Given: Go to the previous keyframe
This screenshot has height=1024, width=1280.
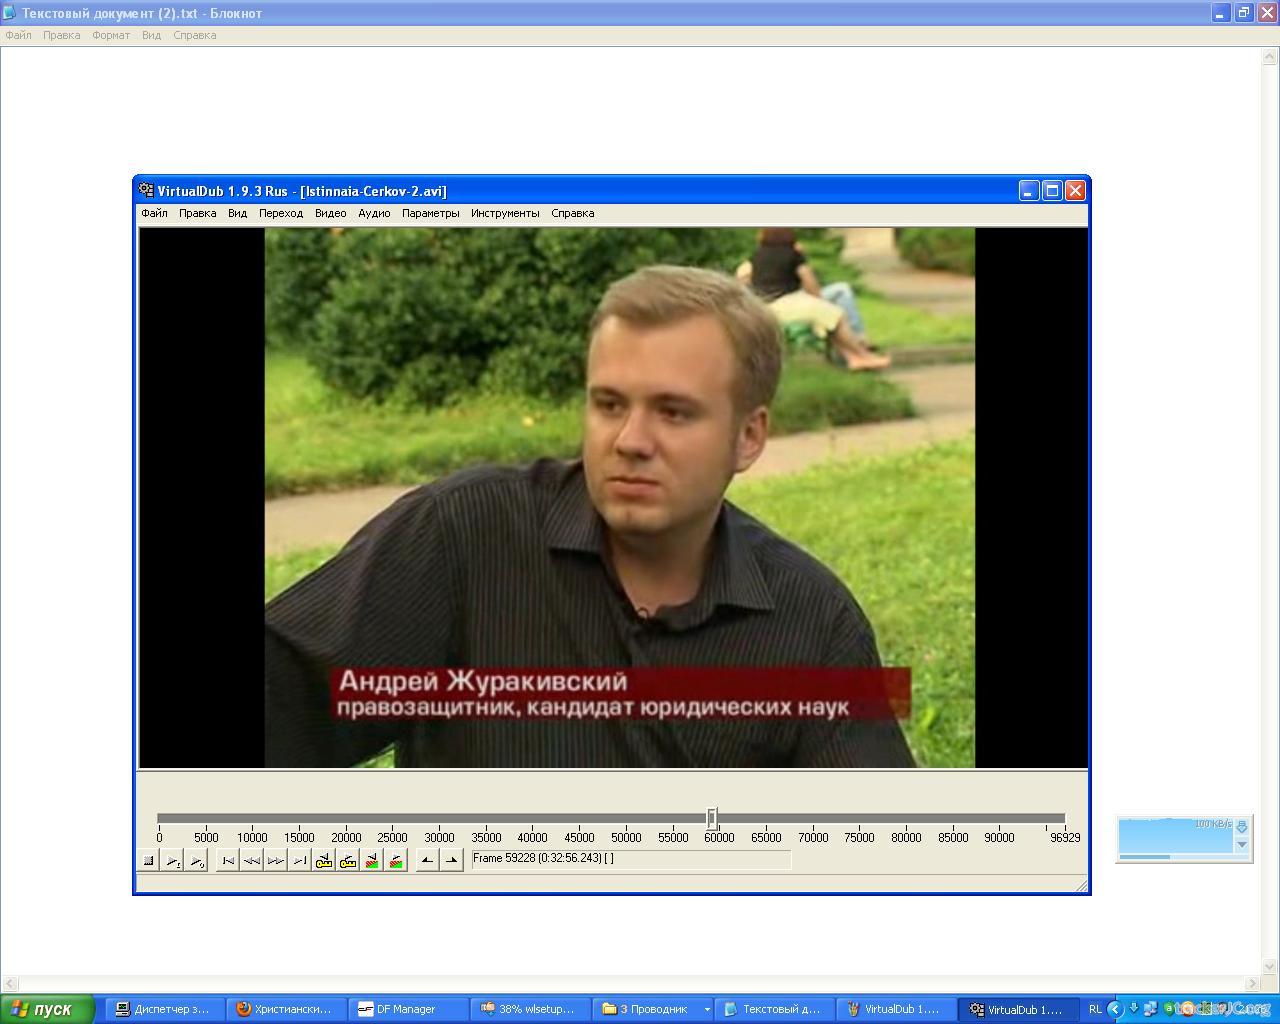Looking at the screenshot, I should [324, 860].
